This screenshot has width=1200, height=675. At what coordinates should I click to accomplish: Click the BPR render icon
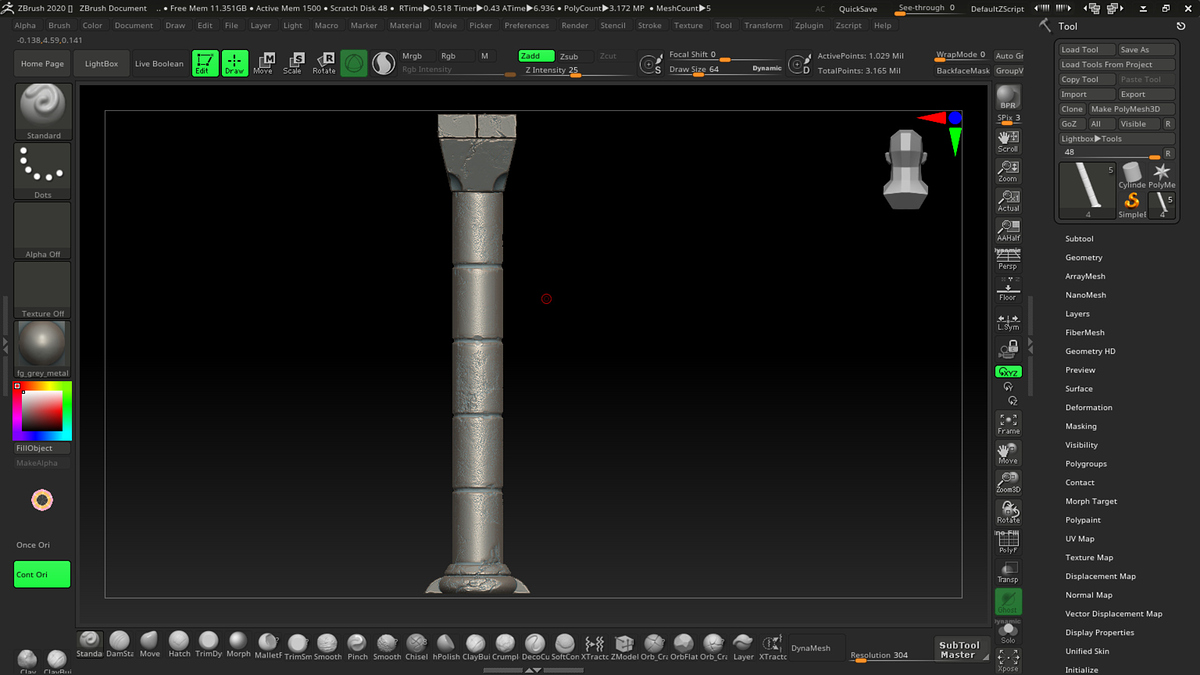(x=1008, y=98)
